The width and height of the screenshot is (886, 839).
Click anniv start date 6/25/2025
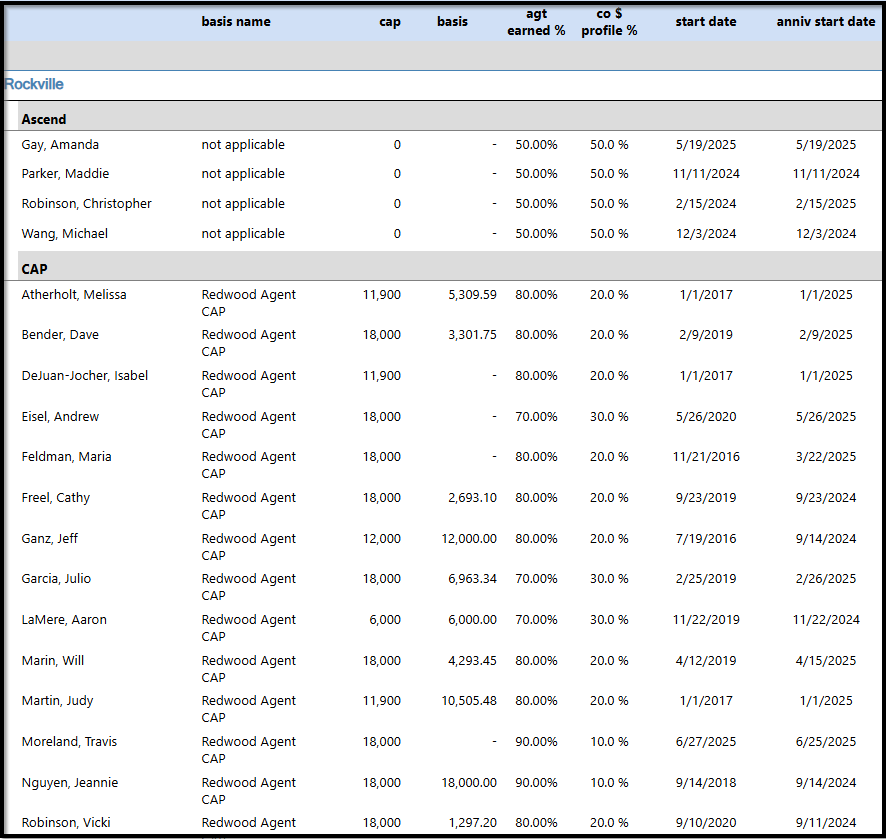pyautogui.click(x=826, y=741)
